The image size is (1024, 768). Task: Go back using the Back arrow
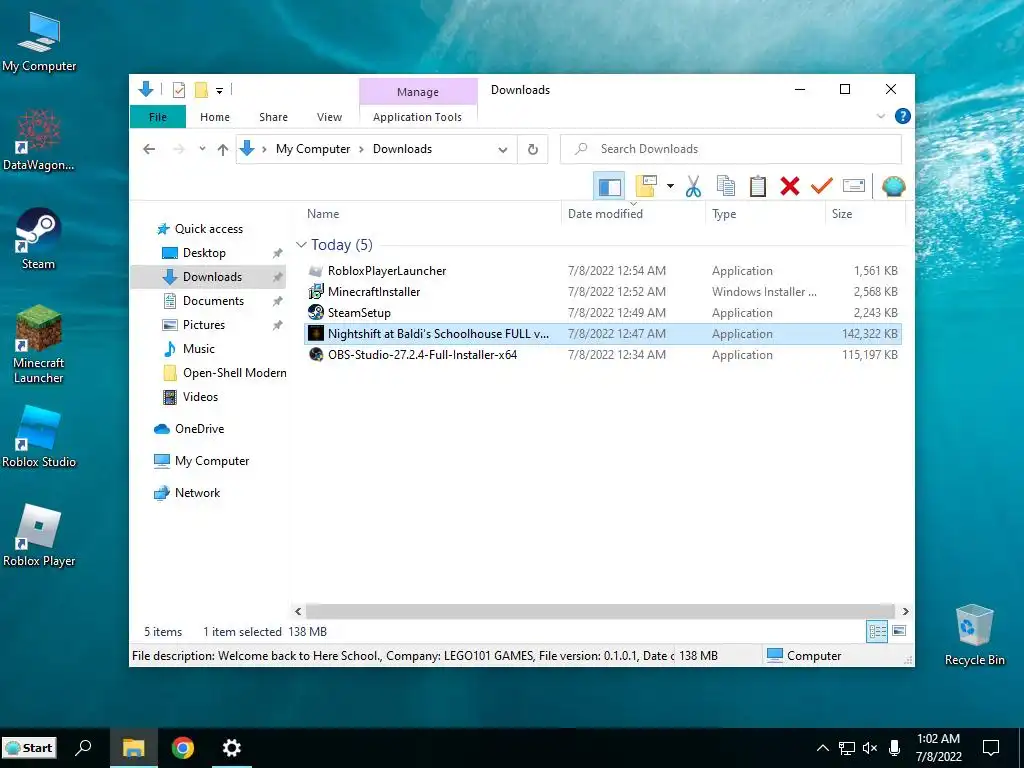[150, 149]
